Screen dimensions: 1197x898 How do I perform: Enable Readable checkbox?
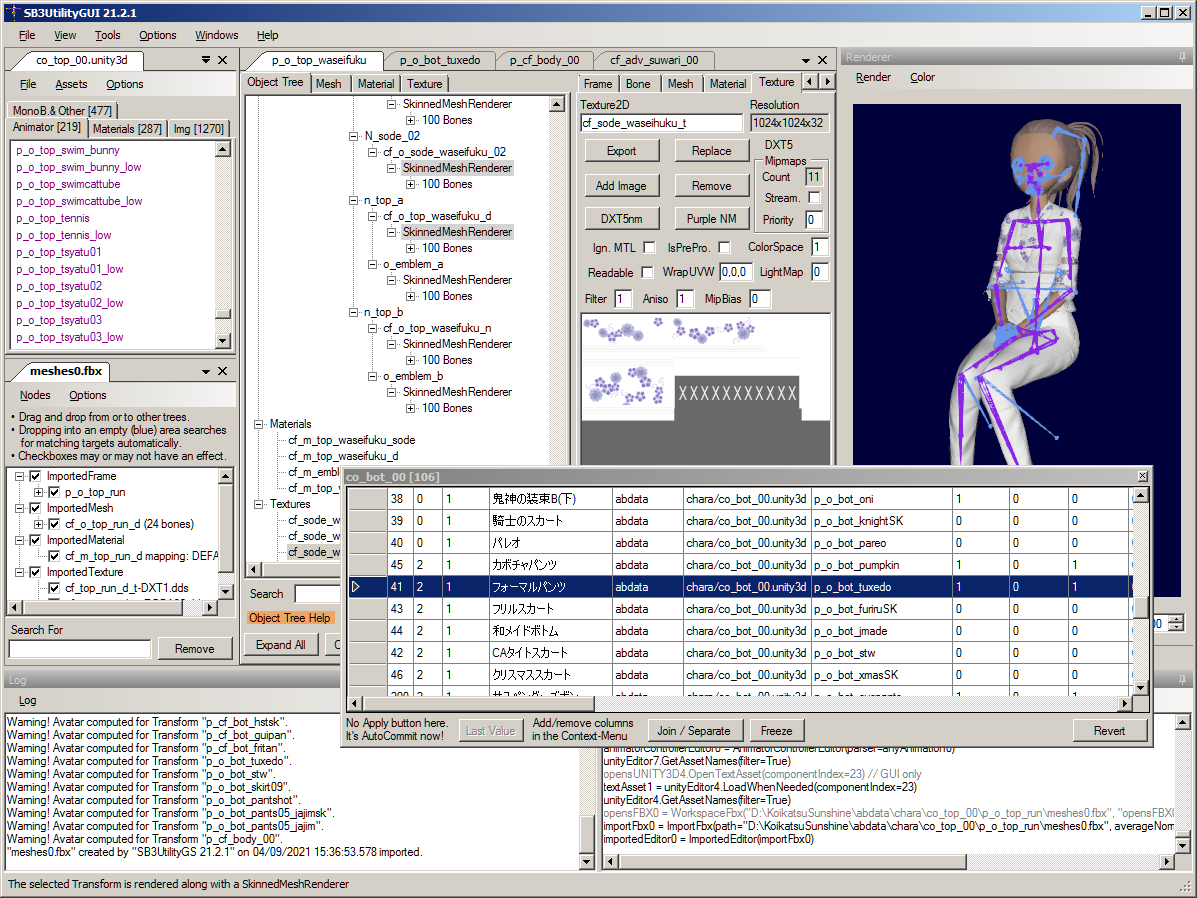click(647, 272)
